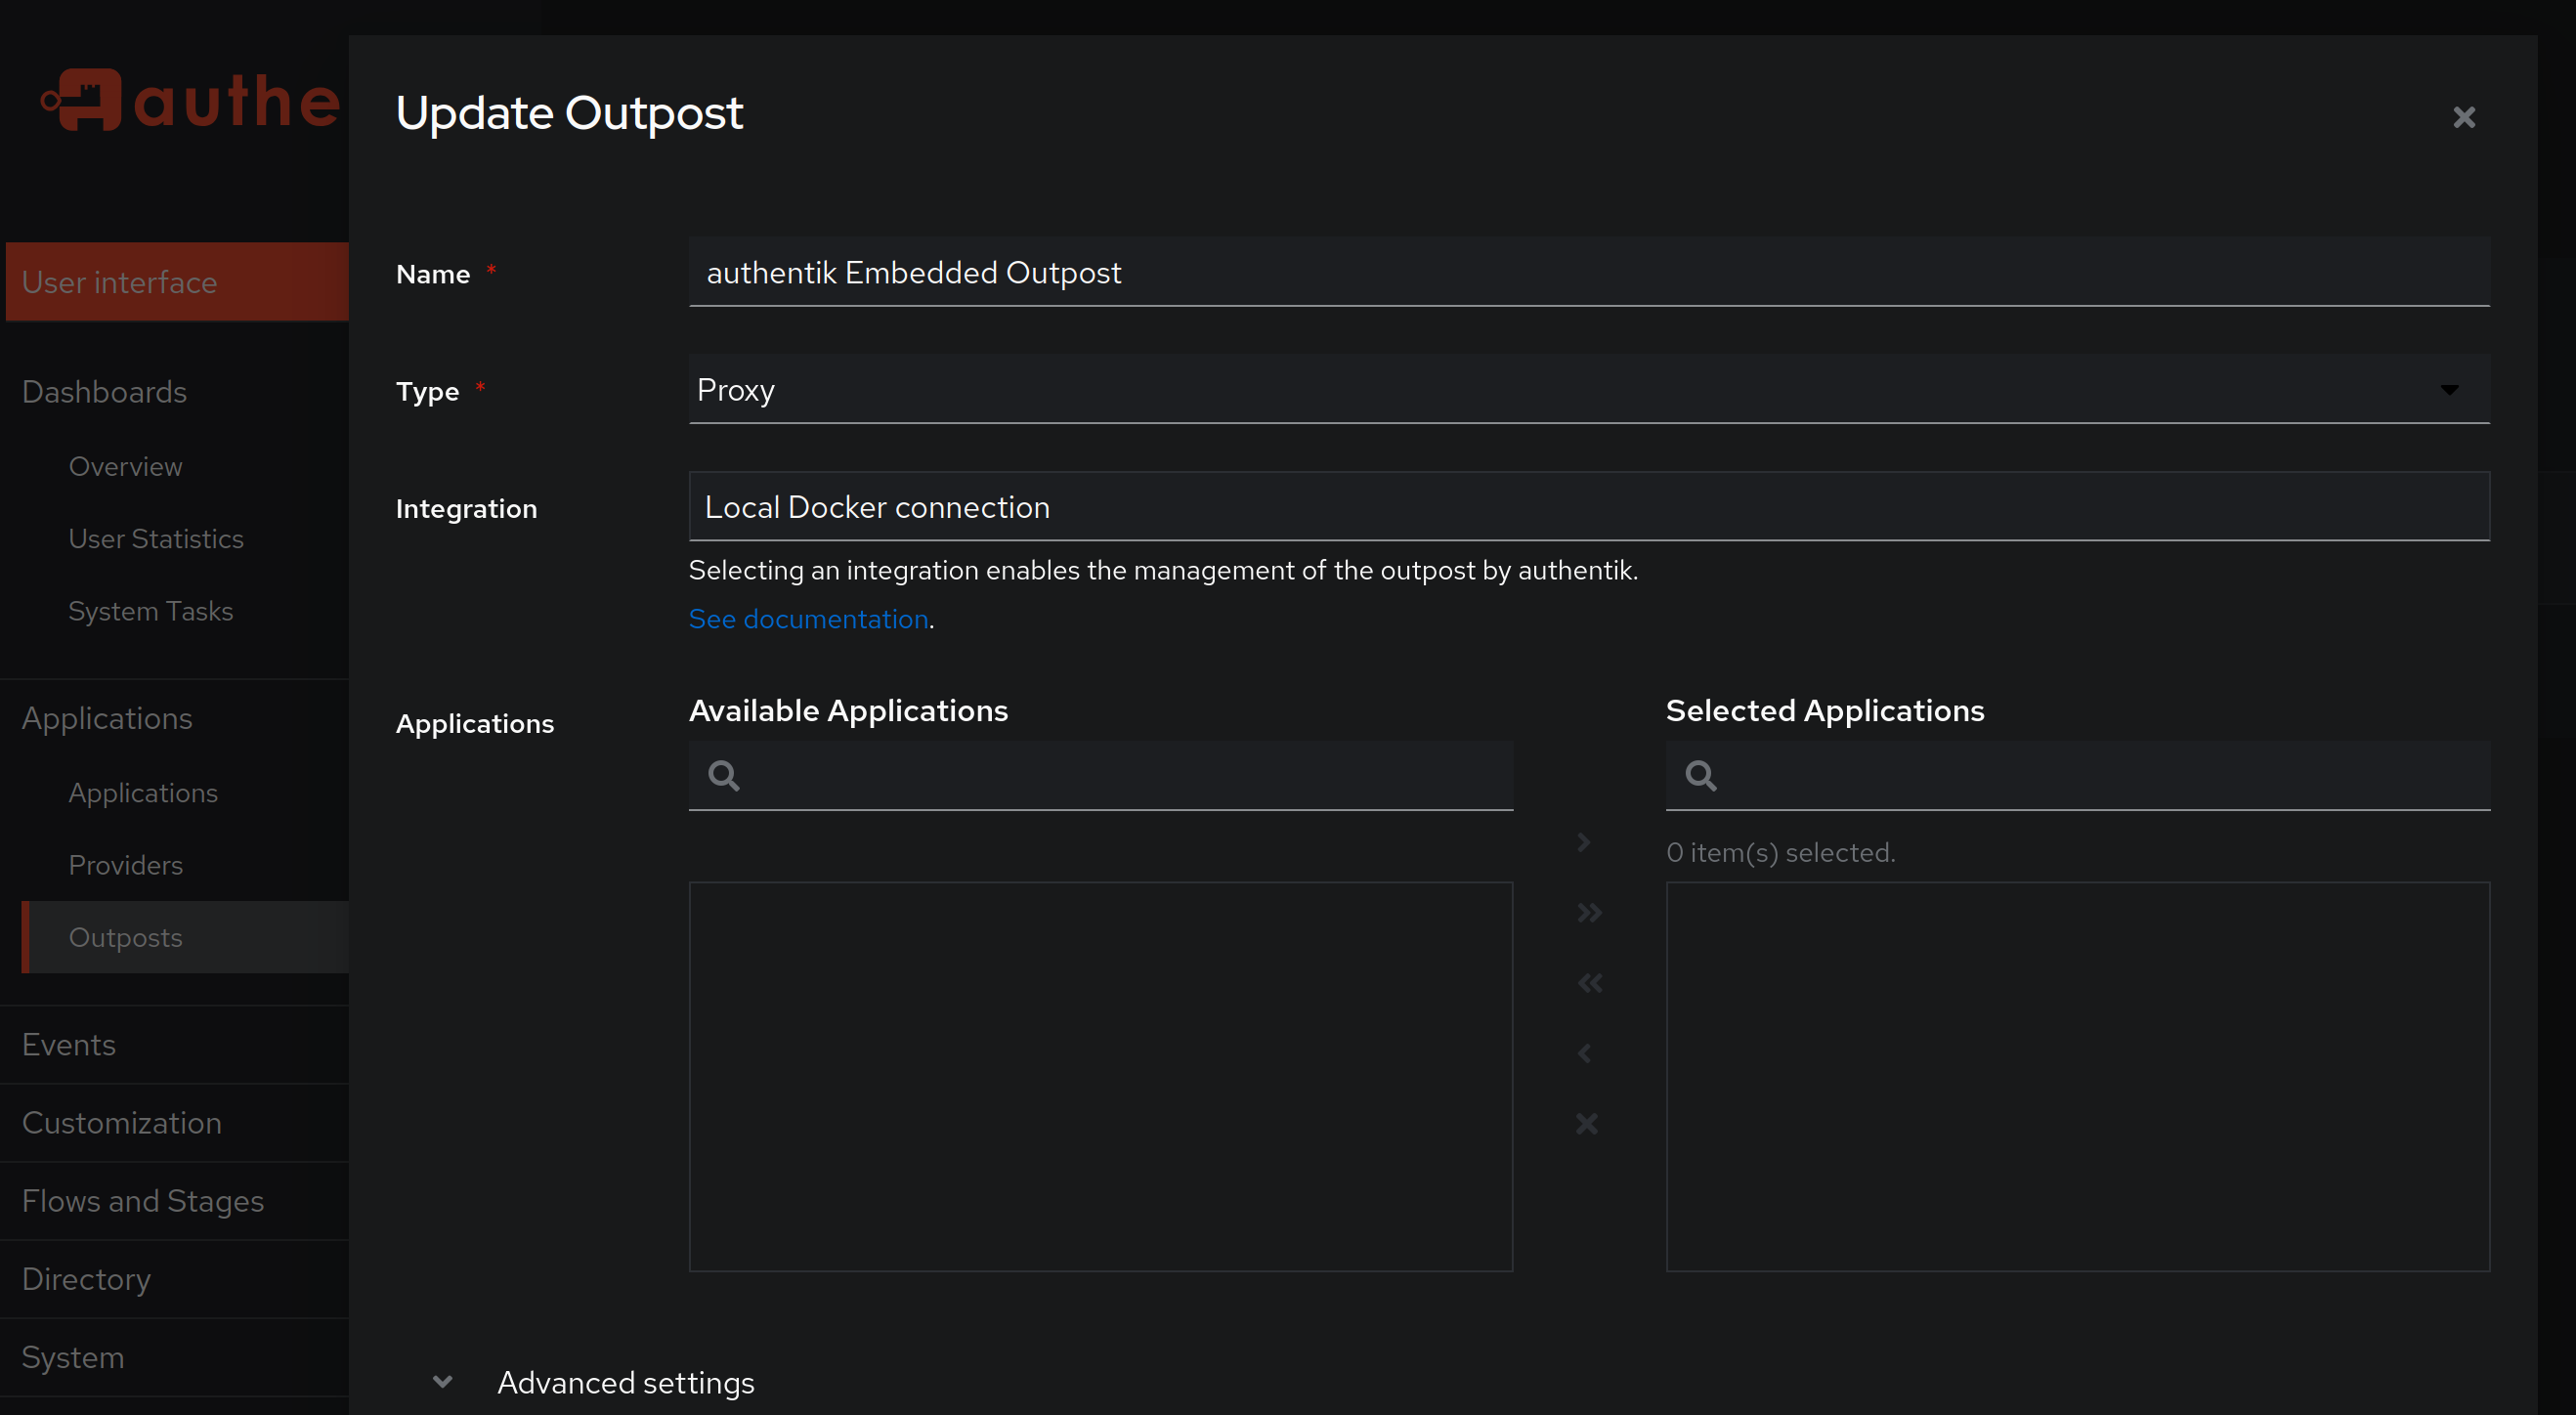
Task: Click the authentik logo icon
Action: (81, 100)
